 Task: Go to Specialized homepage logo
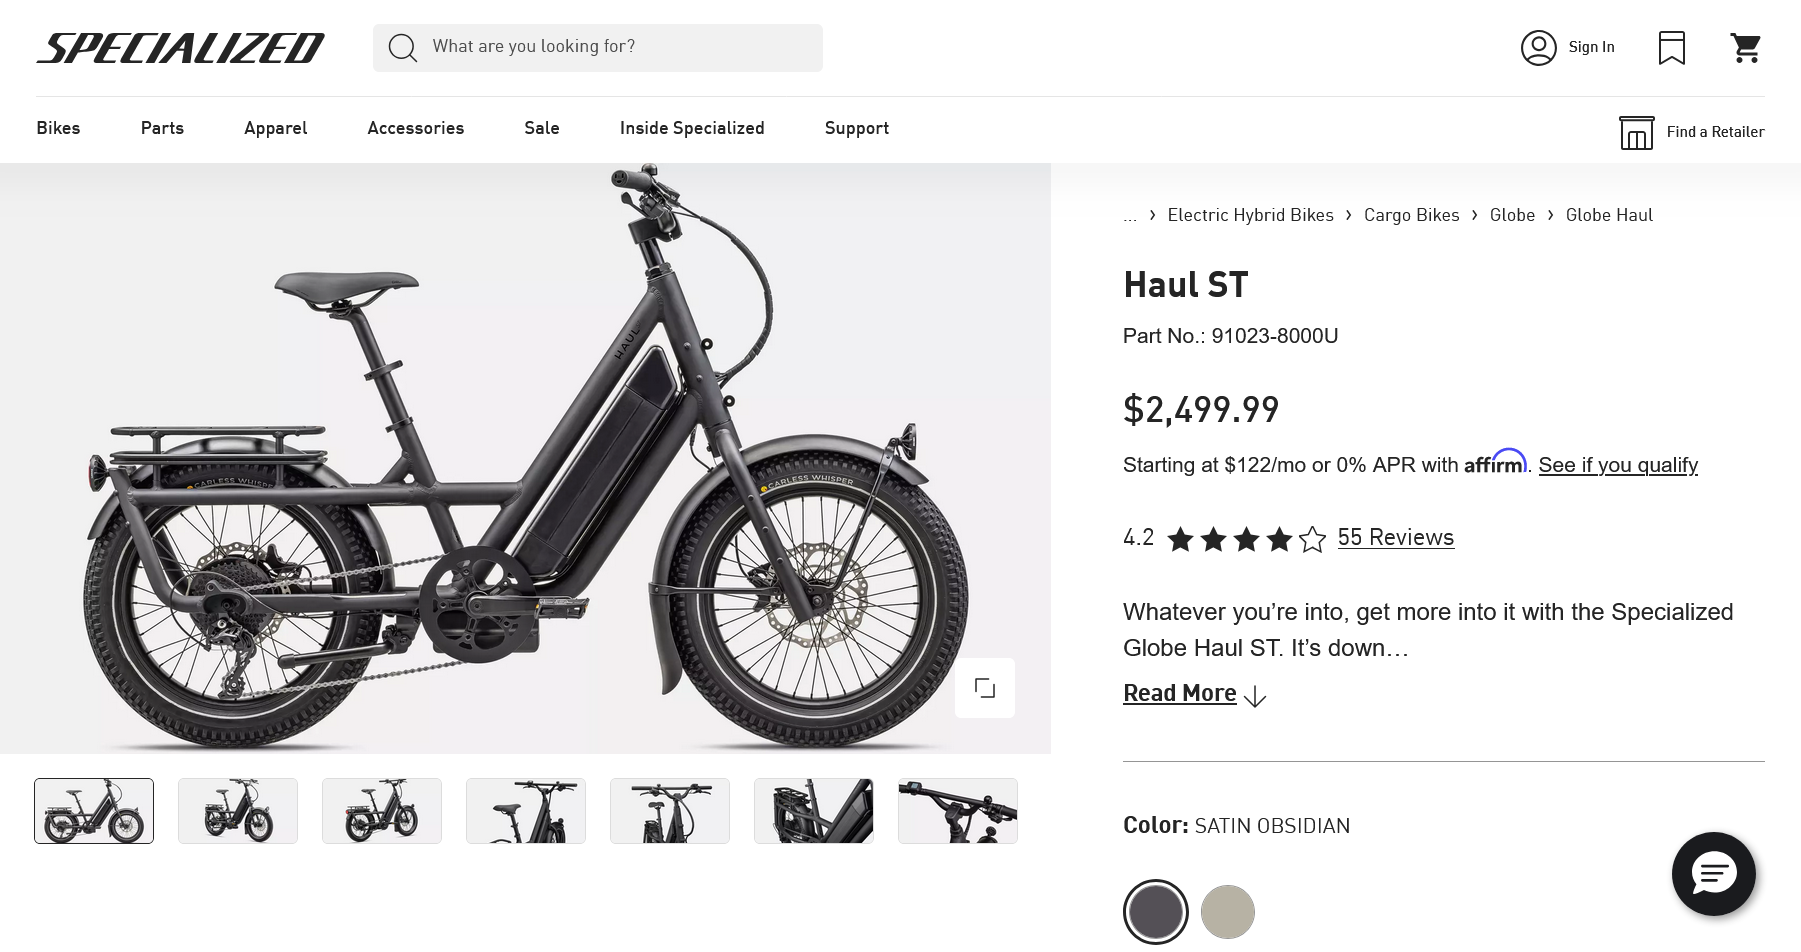tap(181, 48)
